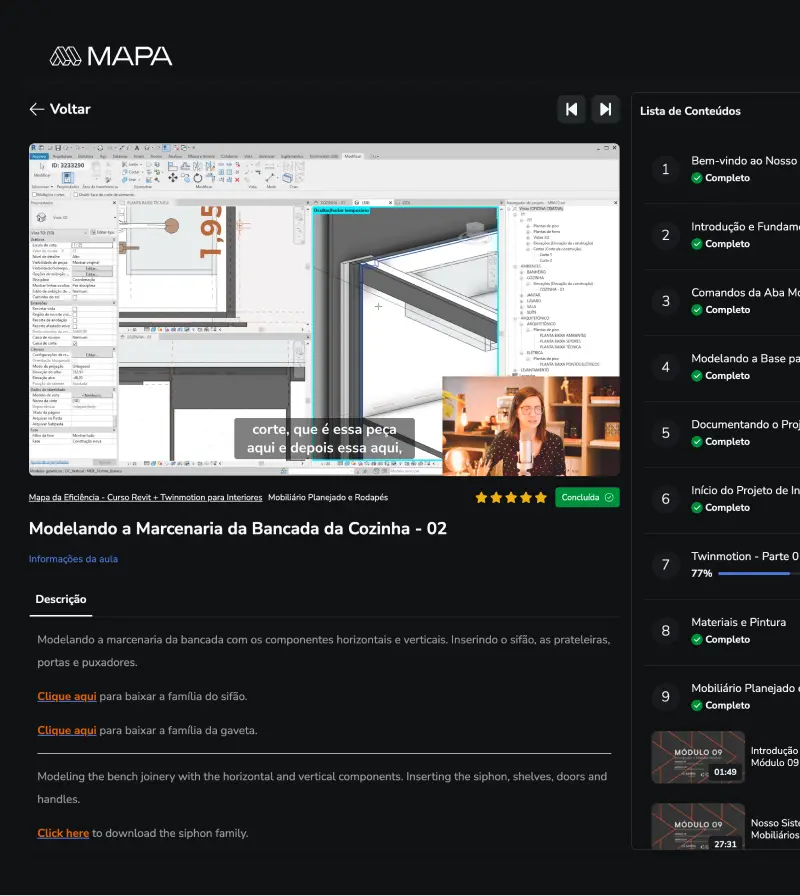Expand module 6 Início do Projeto

pos(722,499)
